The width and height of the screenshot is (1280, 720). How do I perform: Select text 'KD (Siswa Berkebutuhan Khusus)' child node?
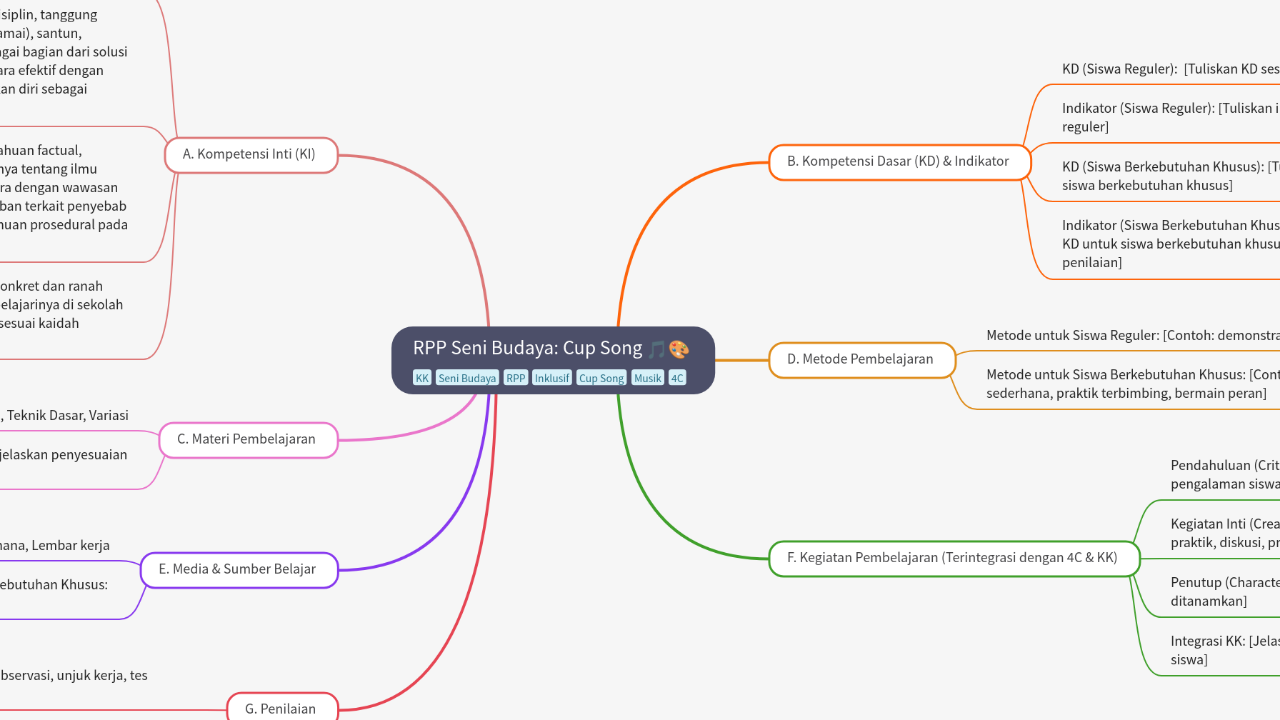[x=1171, y=176]
